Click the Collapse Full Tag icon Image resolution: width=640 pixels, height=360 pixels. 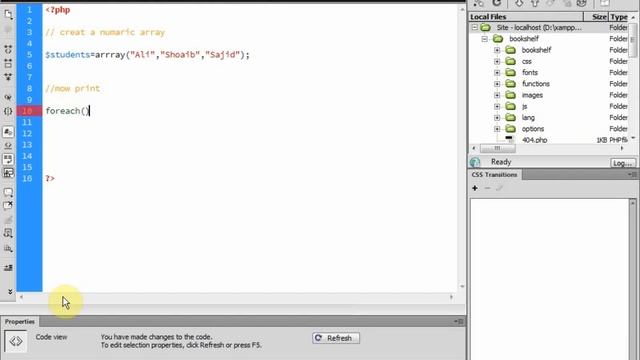coord(8,49)
